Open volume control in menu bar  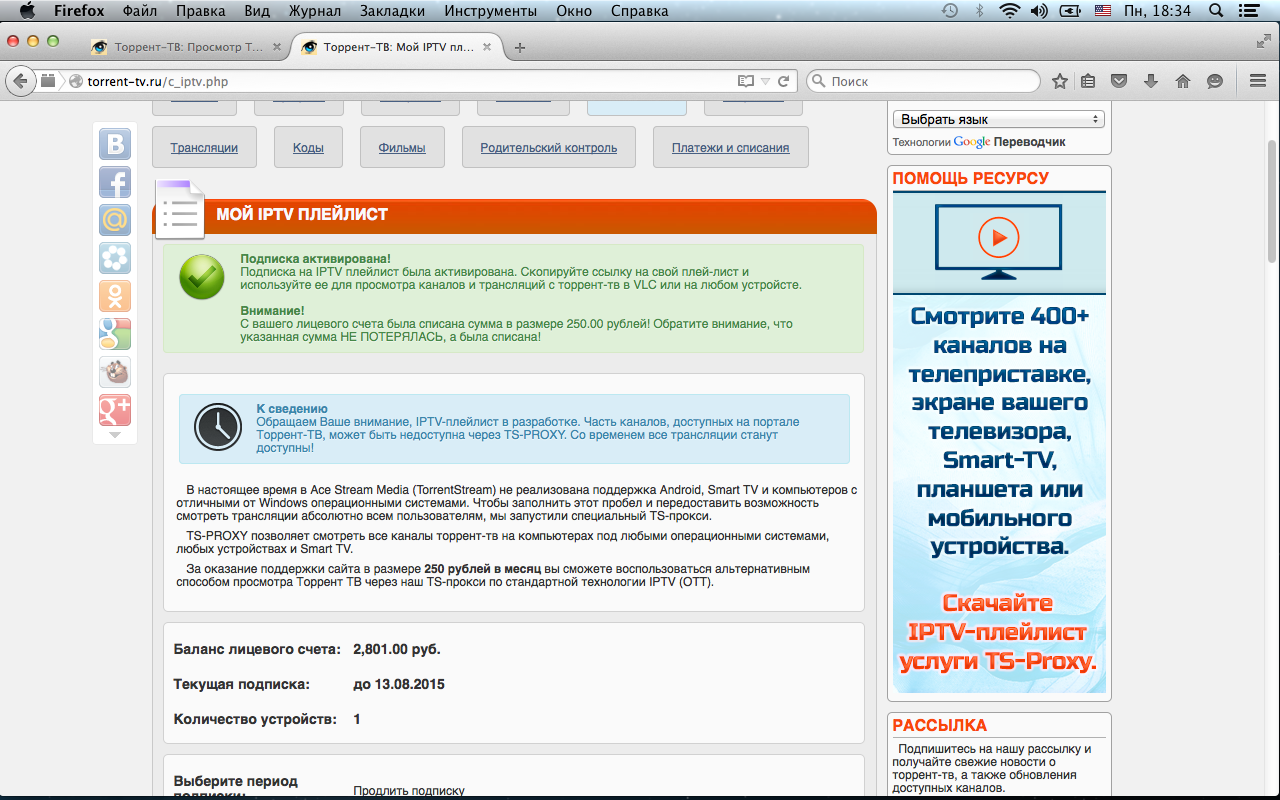pyautogui.click(x=1038, y=11)
